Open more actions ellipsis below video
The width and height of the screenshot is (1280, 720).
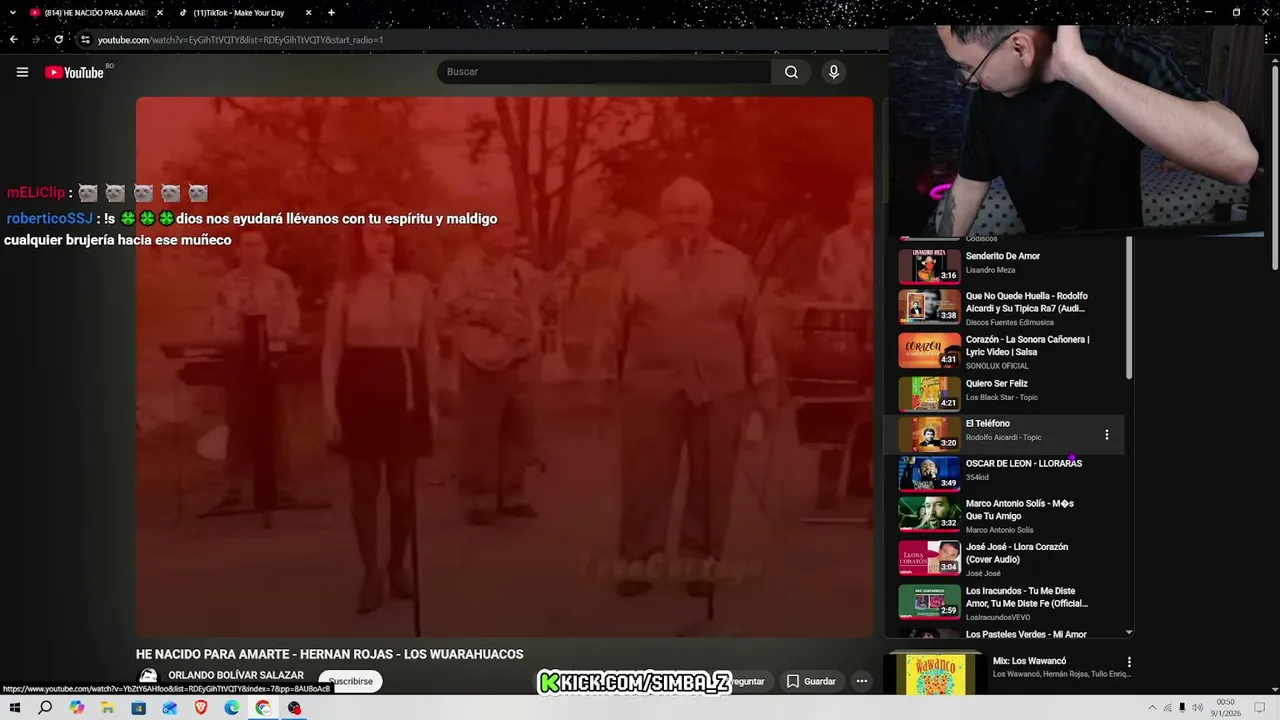(x=862, y=681)
